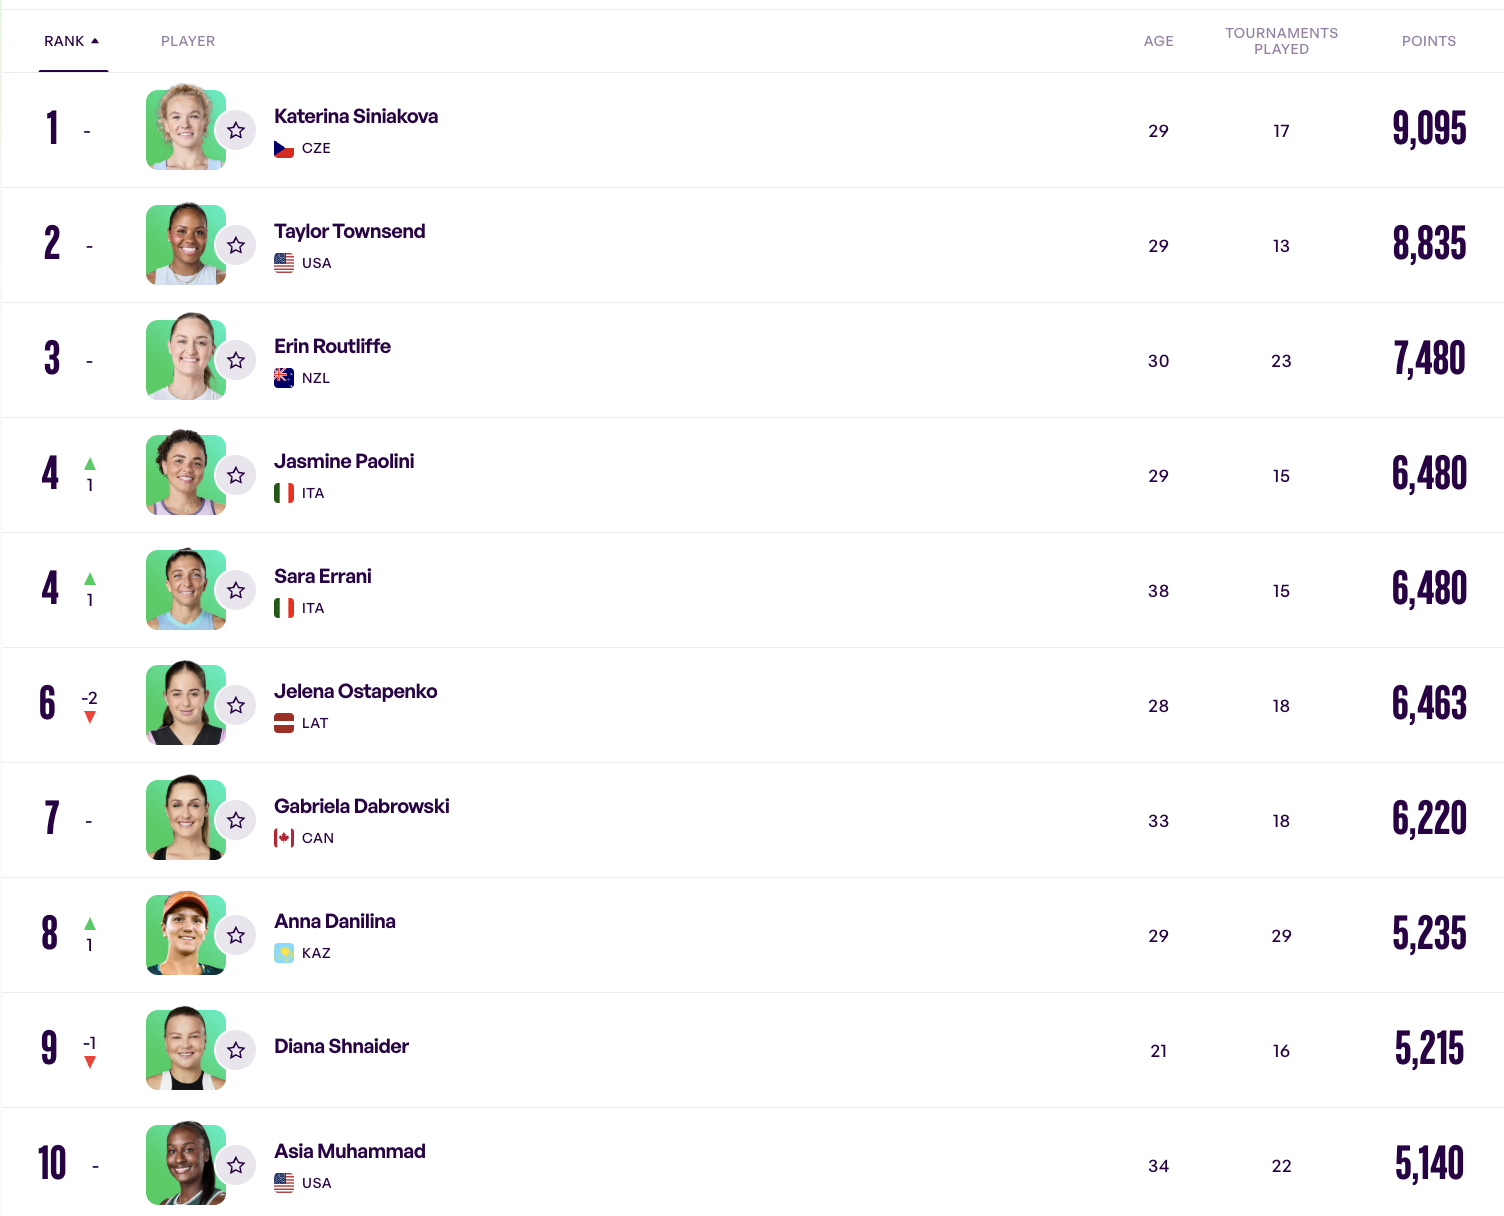1504x1216 pixels.
Task: Sort by TOURNAMENTS PLAYED header
Action: point(1281,41)
